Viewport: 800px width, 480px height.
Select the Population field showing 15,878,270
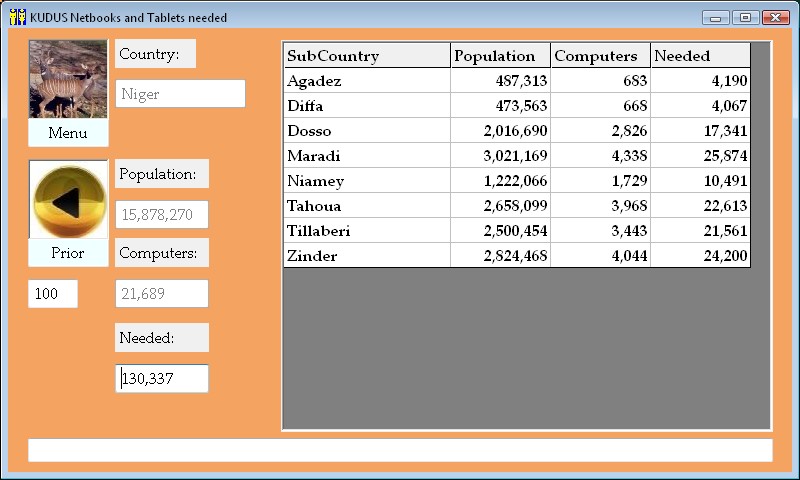coord(162,214)
